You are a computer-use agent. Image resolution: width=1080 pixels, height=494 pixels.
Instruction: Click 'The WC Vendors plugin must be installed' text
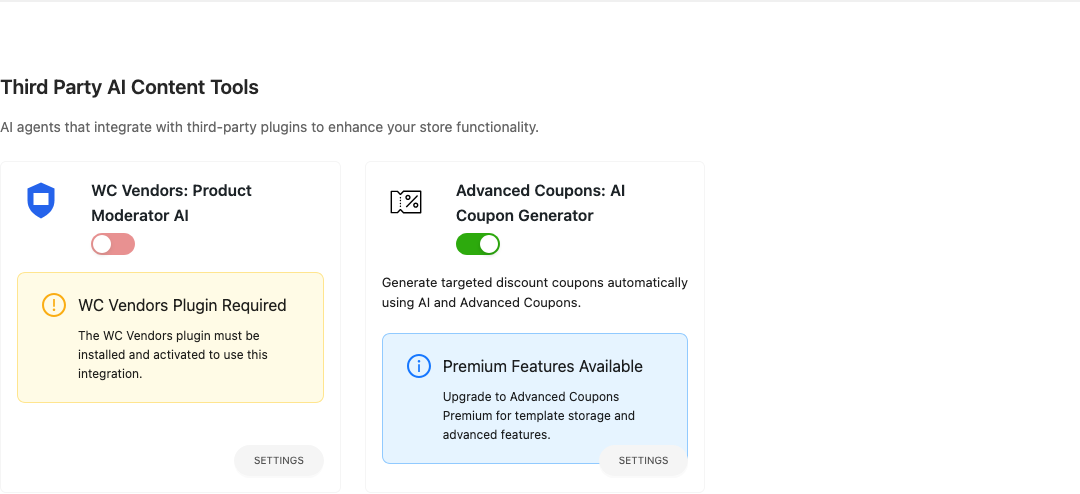pyautogui.click(x=173, y=355)
